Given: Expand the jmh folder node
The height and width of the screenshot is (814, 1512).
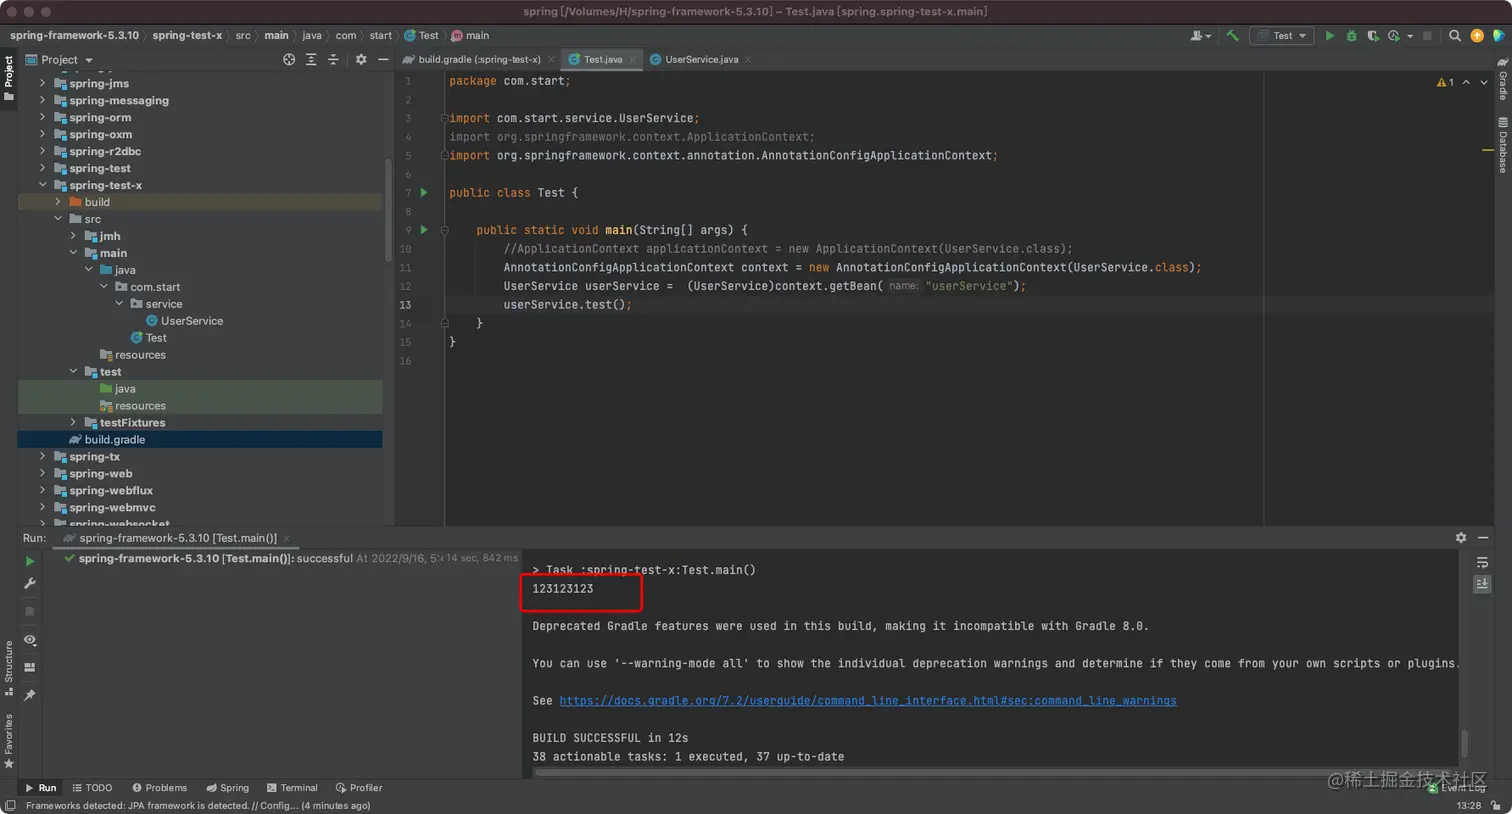Looking at the screenshot, I should [x=73, y=236].
